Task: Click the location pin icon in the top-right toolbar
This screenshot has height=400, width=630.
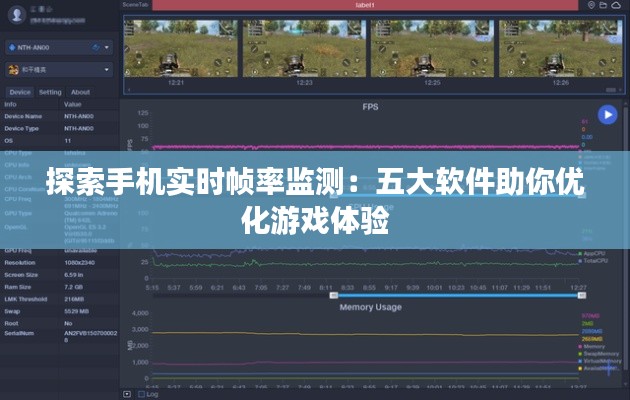Action: click(x=591, y=5)
